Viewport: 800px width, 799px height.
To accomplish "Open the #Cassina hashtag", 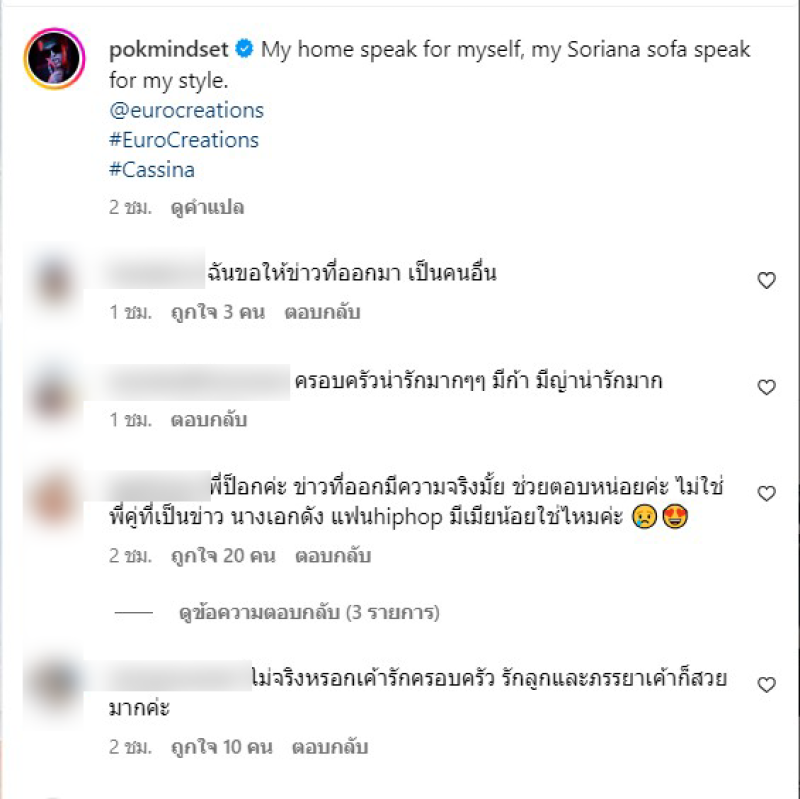I will click(x=152, y=170).
